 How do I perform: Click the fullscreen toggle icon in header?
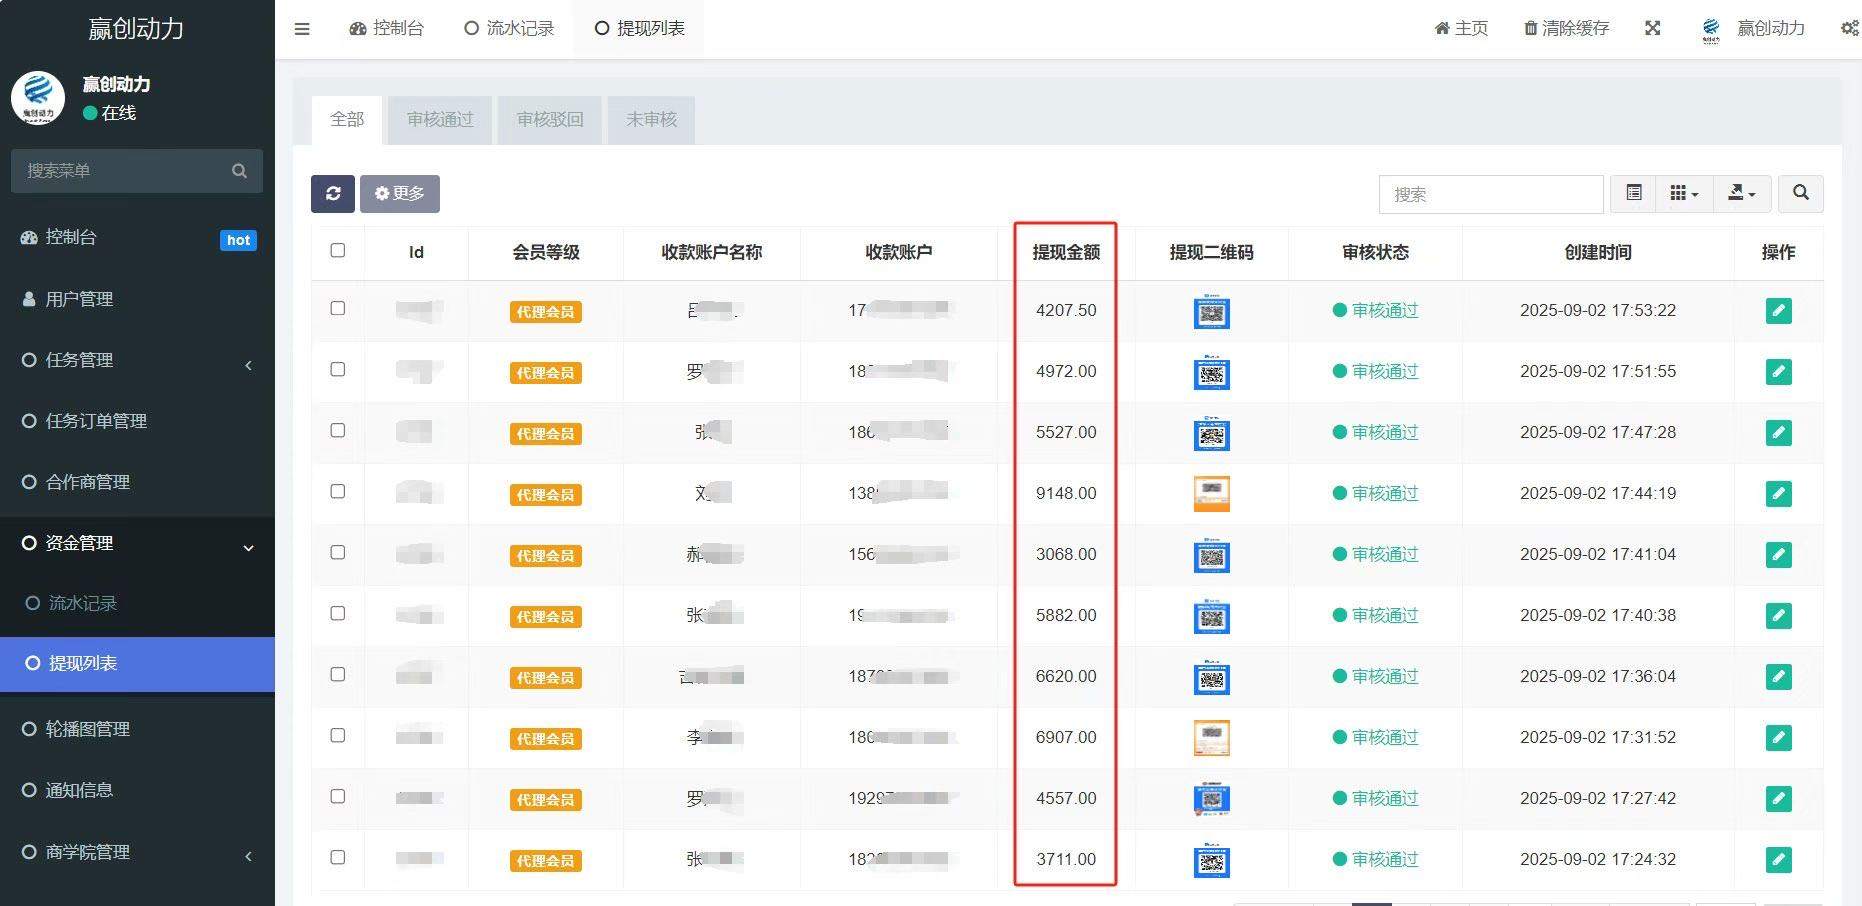click(x=1653, y=28)
